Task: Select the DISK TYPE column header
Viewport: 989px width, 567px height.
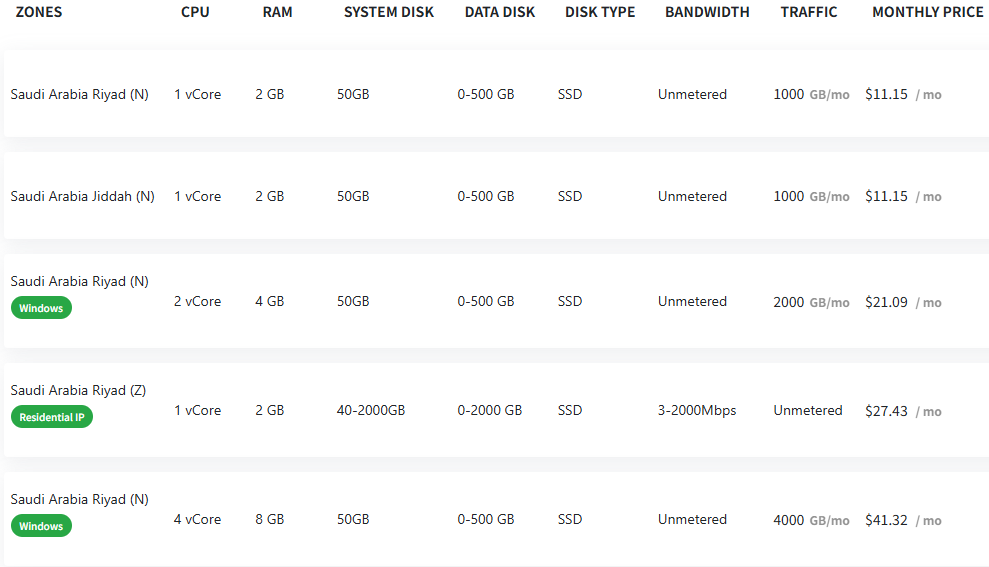Action: tap(600, 12)
